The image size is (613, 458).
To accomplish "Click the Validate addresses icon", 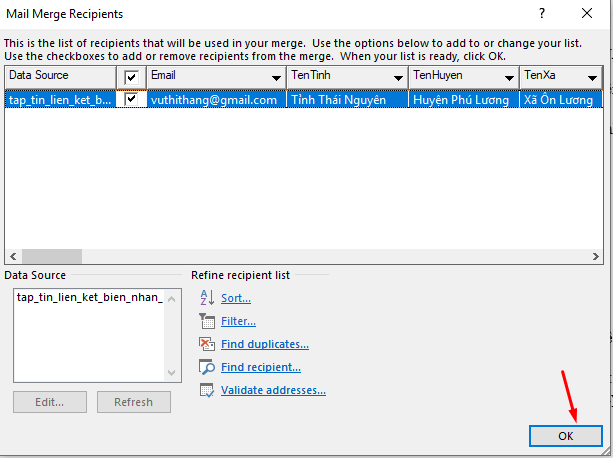I will [x=207, y=390].
